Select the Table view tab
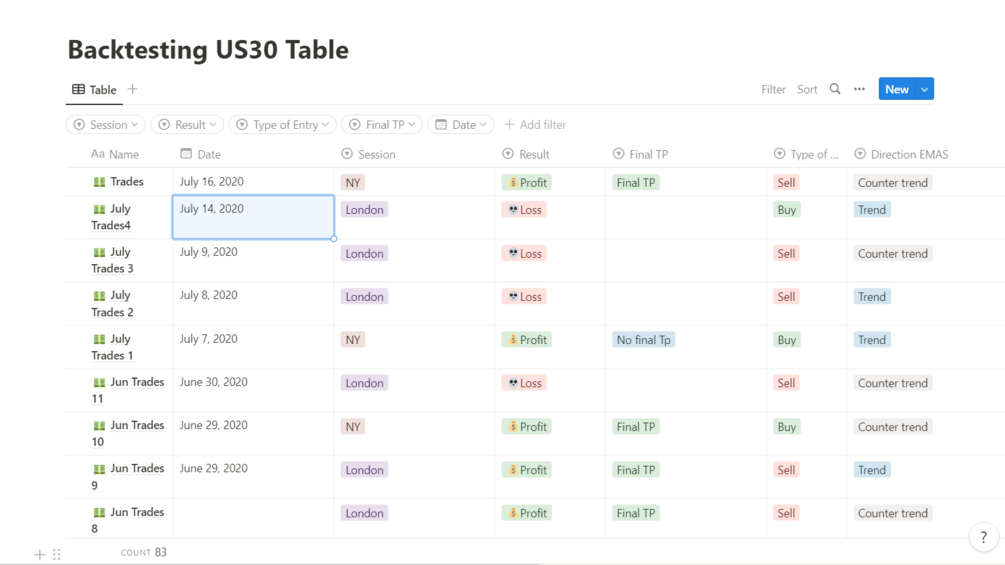The height and width of the screenshot is (565, 1005). (94, 90)
